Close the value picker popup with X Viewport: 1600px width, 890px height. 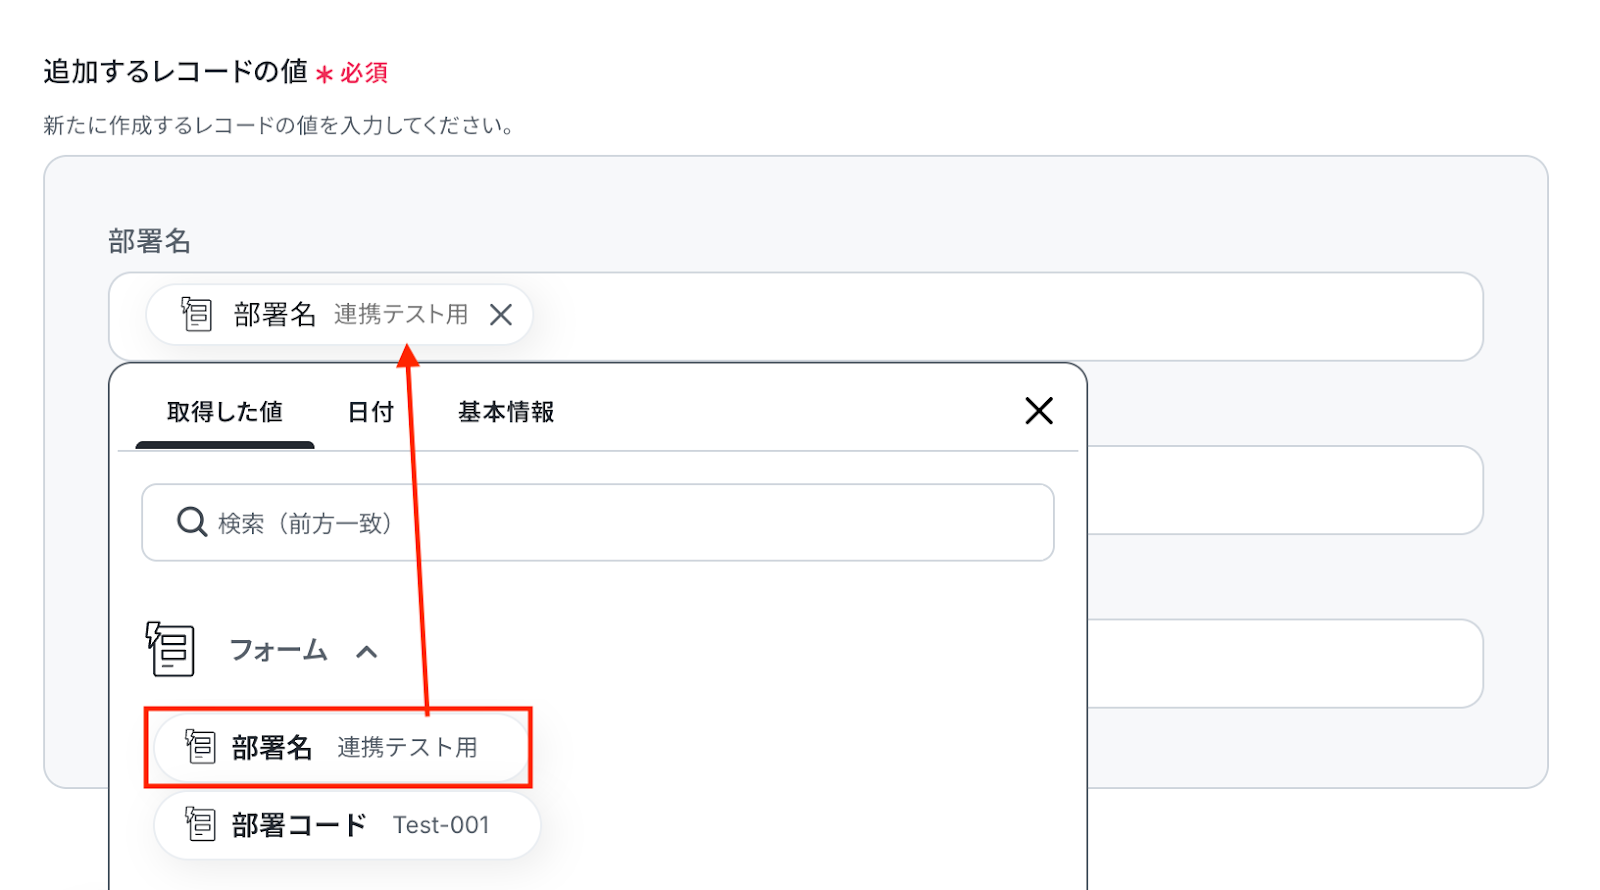click(1039, 411)
